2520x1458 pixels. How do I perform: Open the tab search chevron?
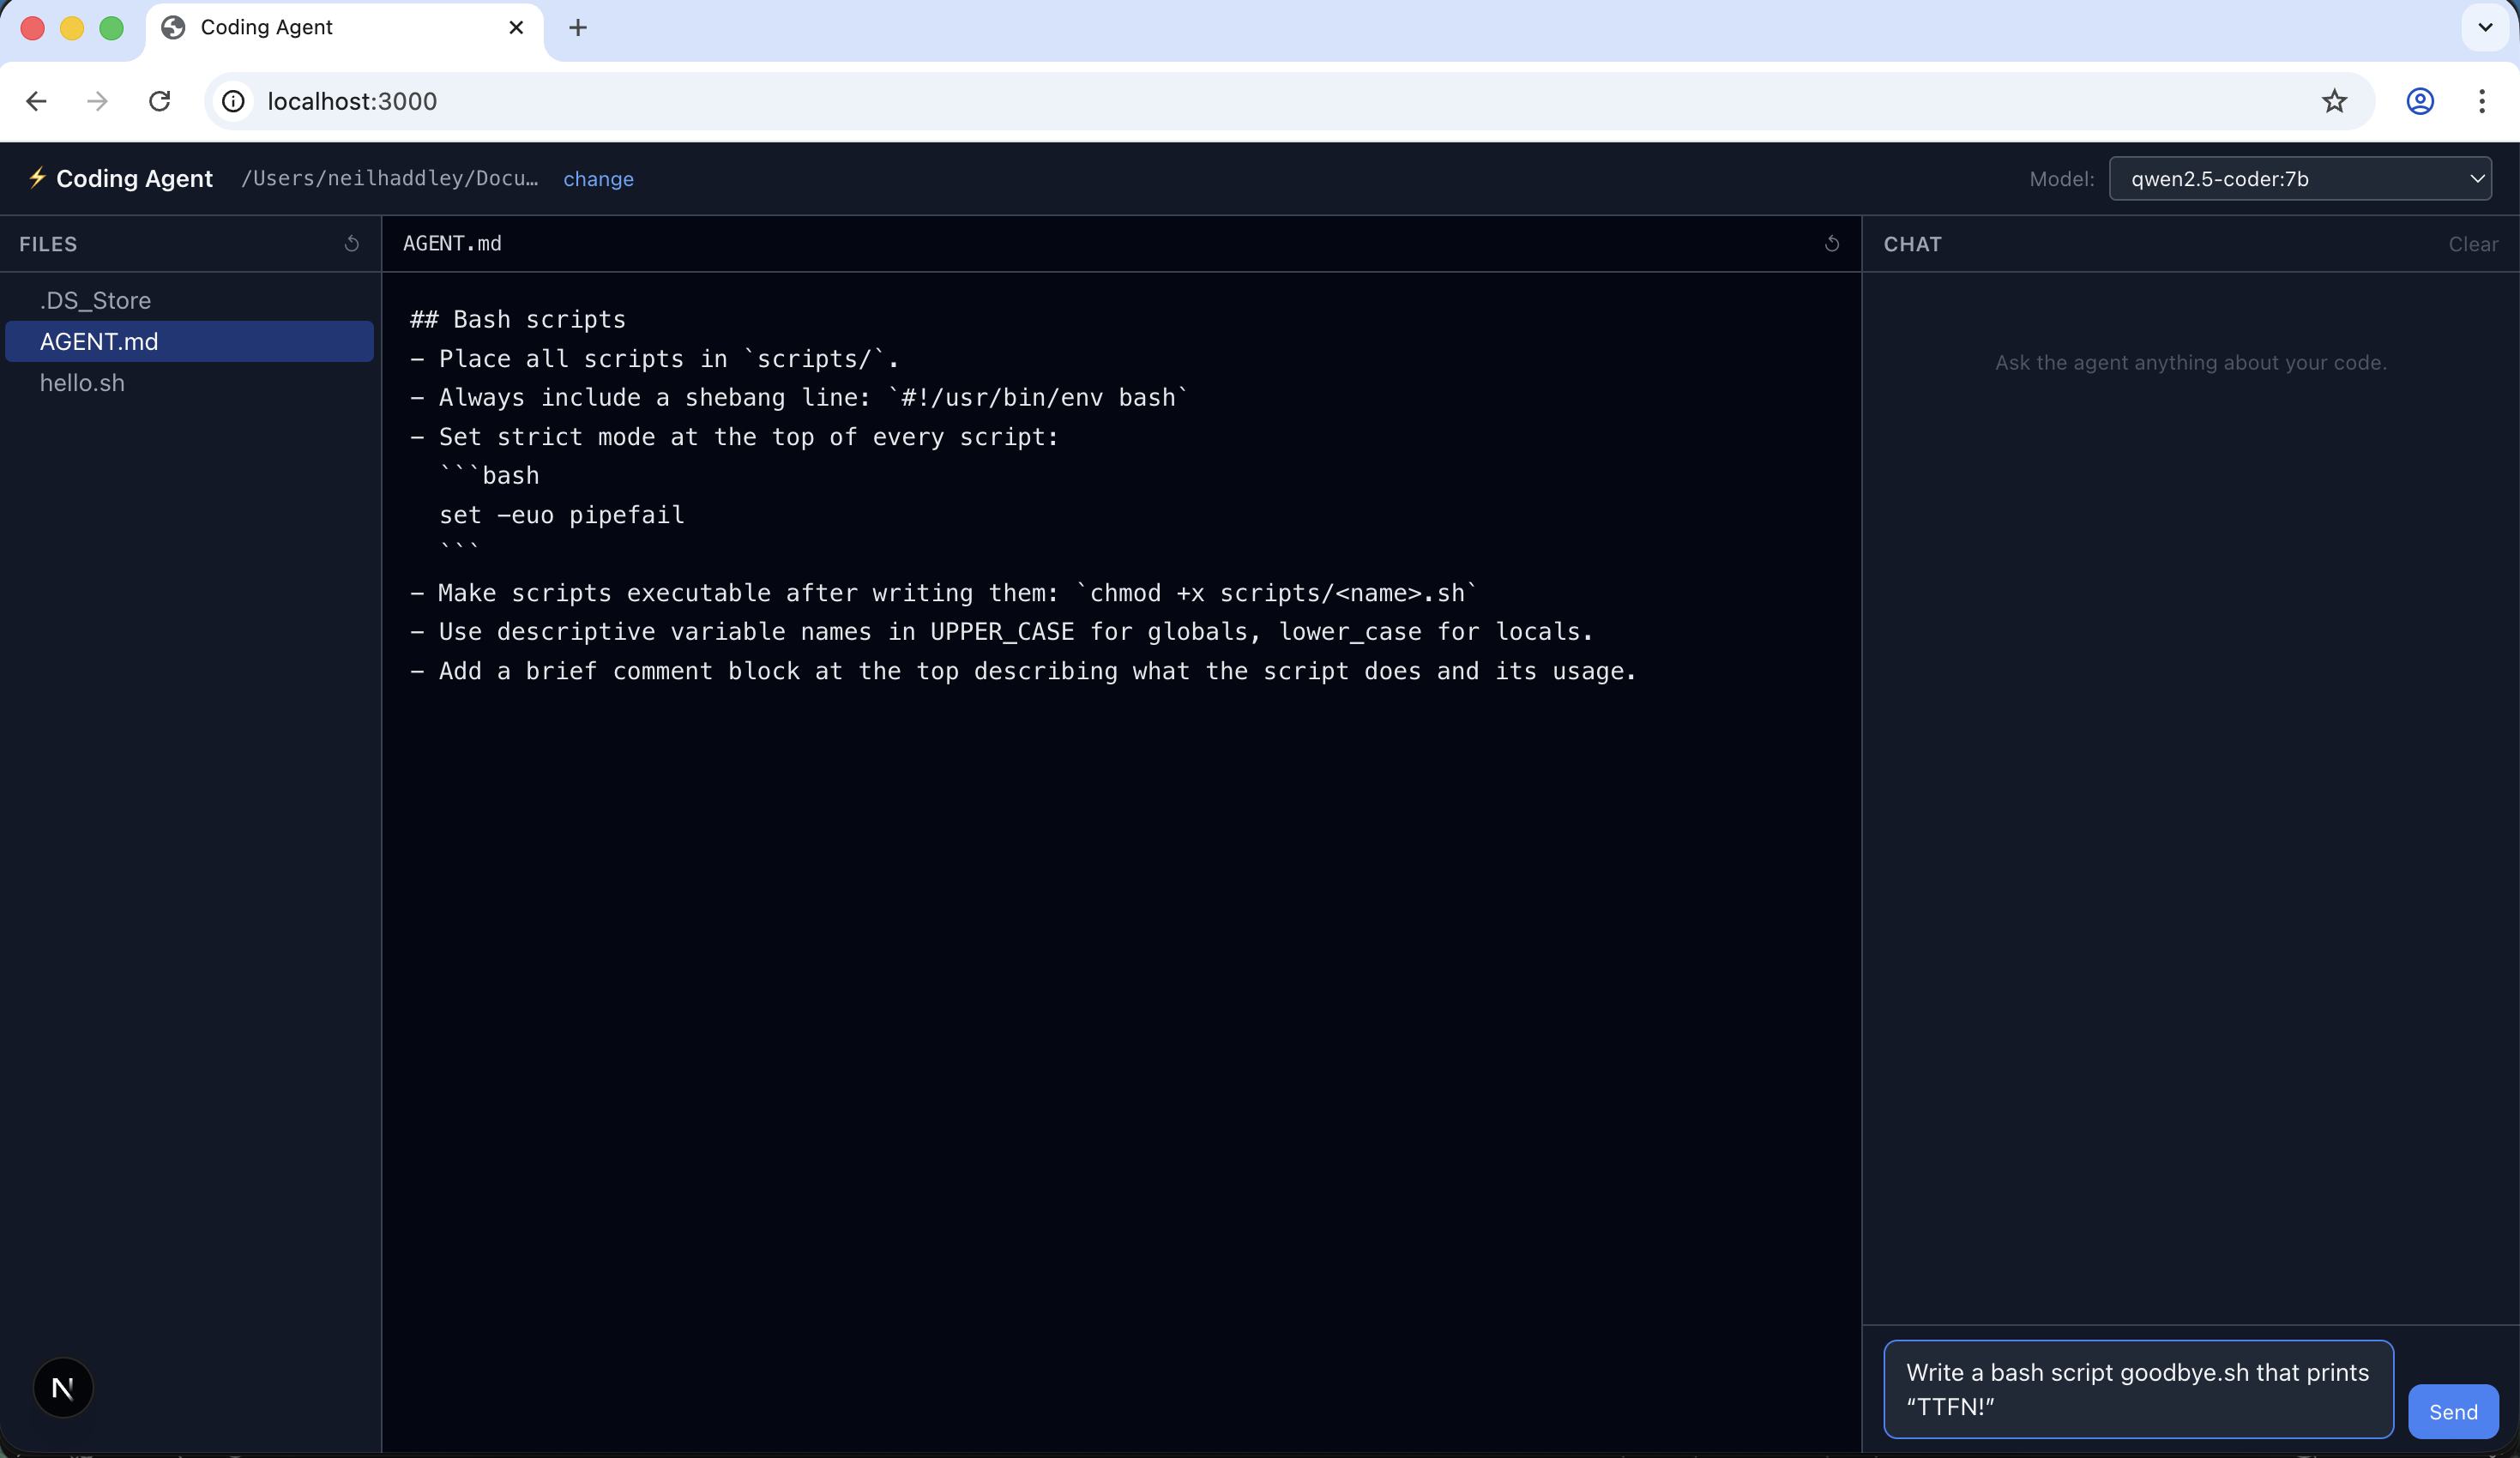(2484, 27)
